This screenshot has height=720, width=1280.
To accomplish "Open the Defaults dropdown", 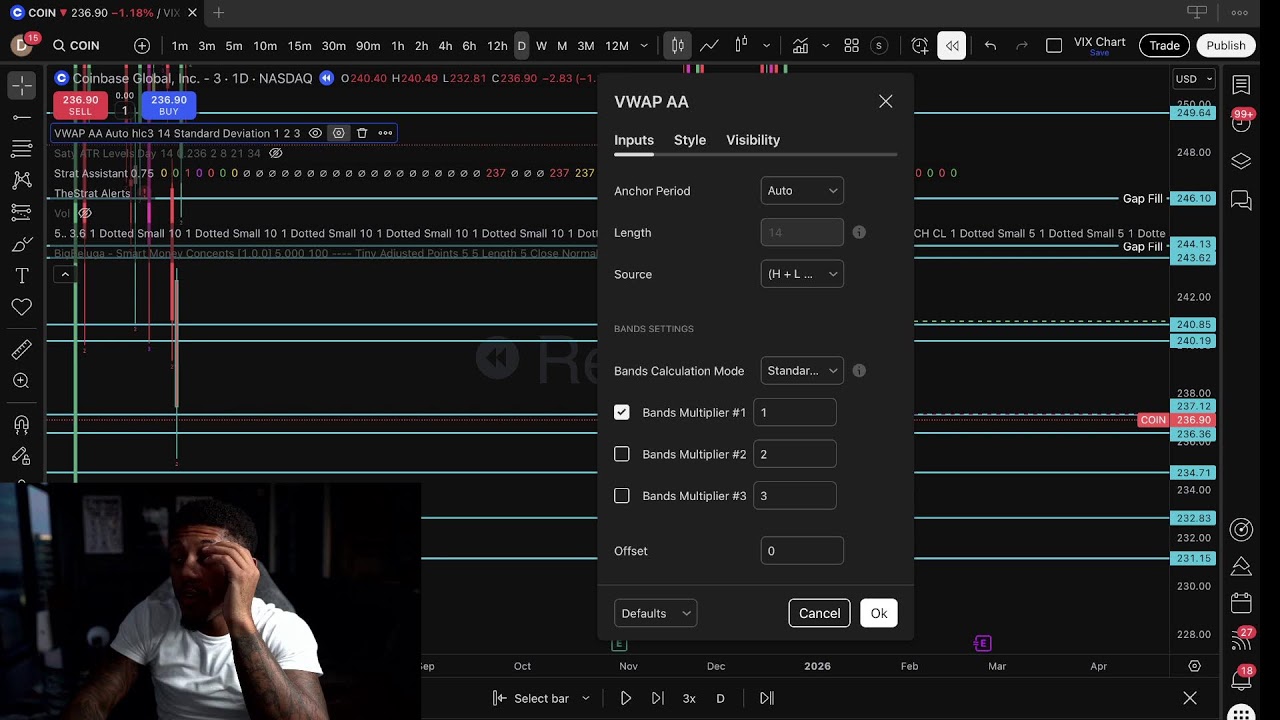I will pos(655,613).
